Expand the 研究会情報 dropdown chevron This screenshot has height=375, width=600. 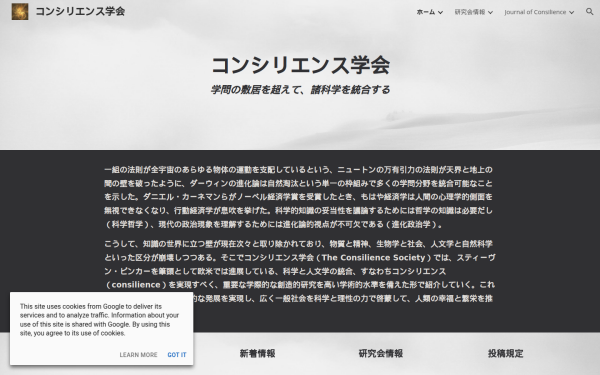pyautogui.click(x=491, y=12)
